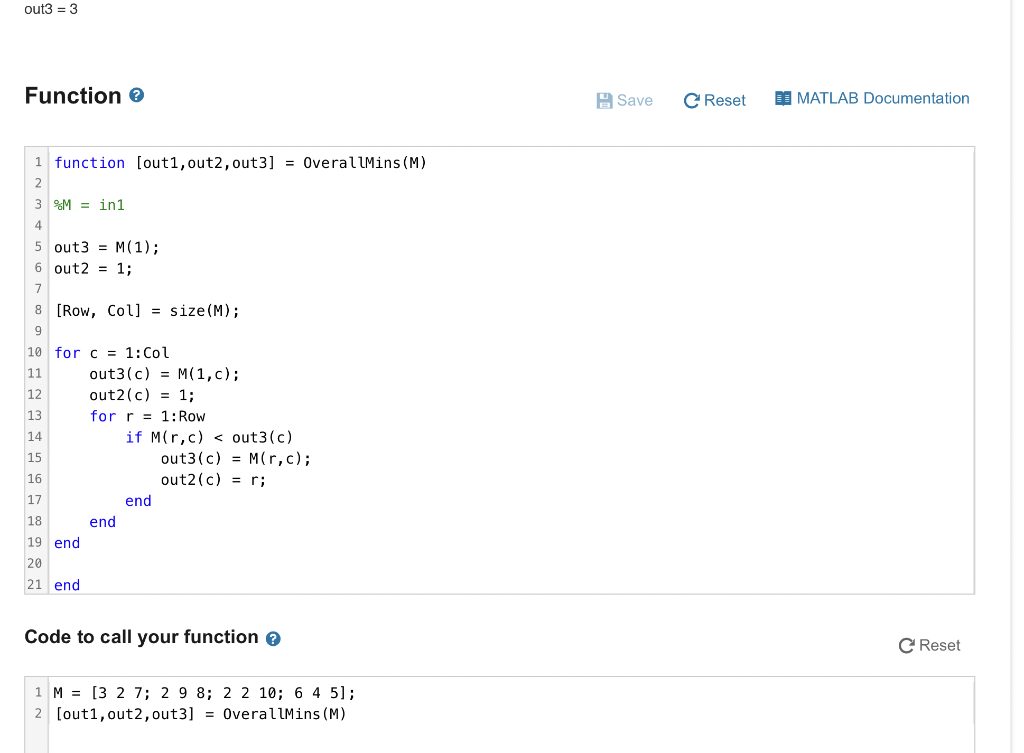Click the Reset circular arrow icon near Function

click(x=691, y=101)
